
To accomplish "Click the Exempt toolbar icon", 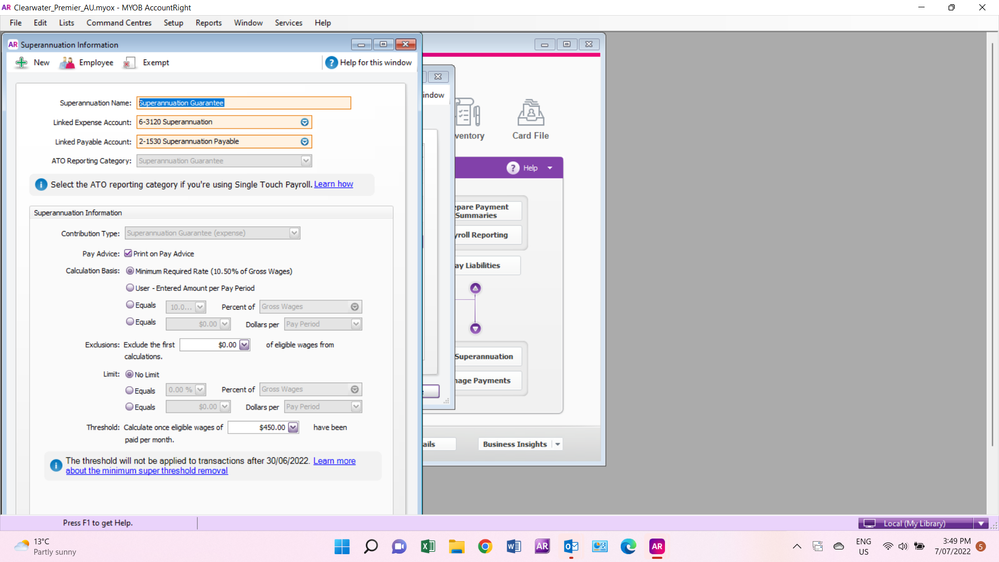I will pos(129,63).
